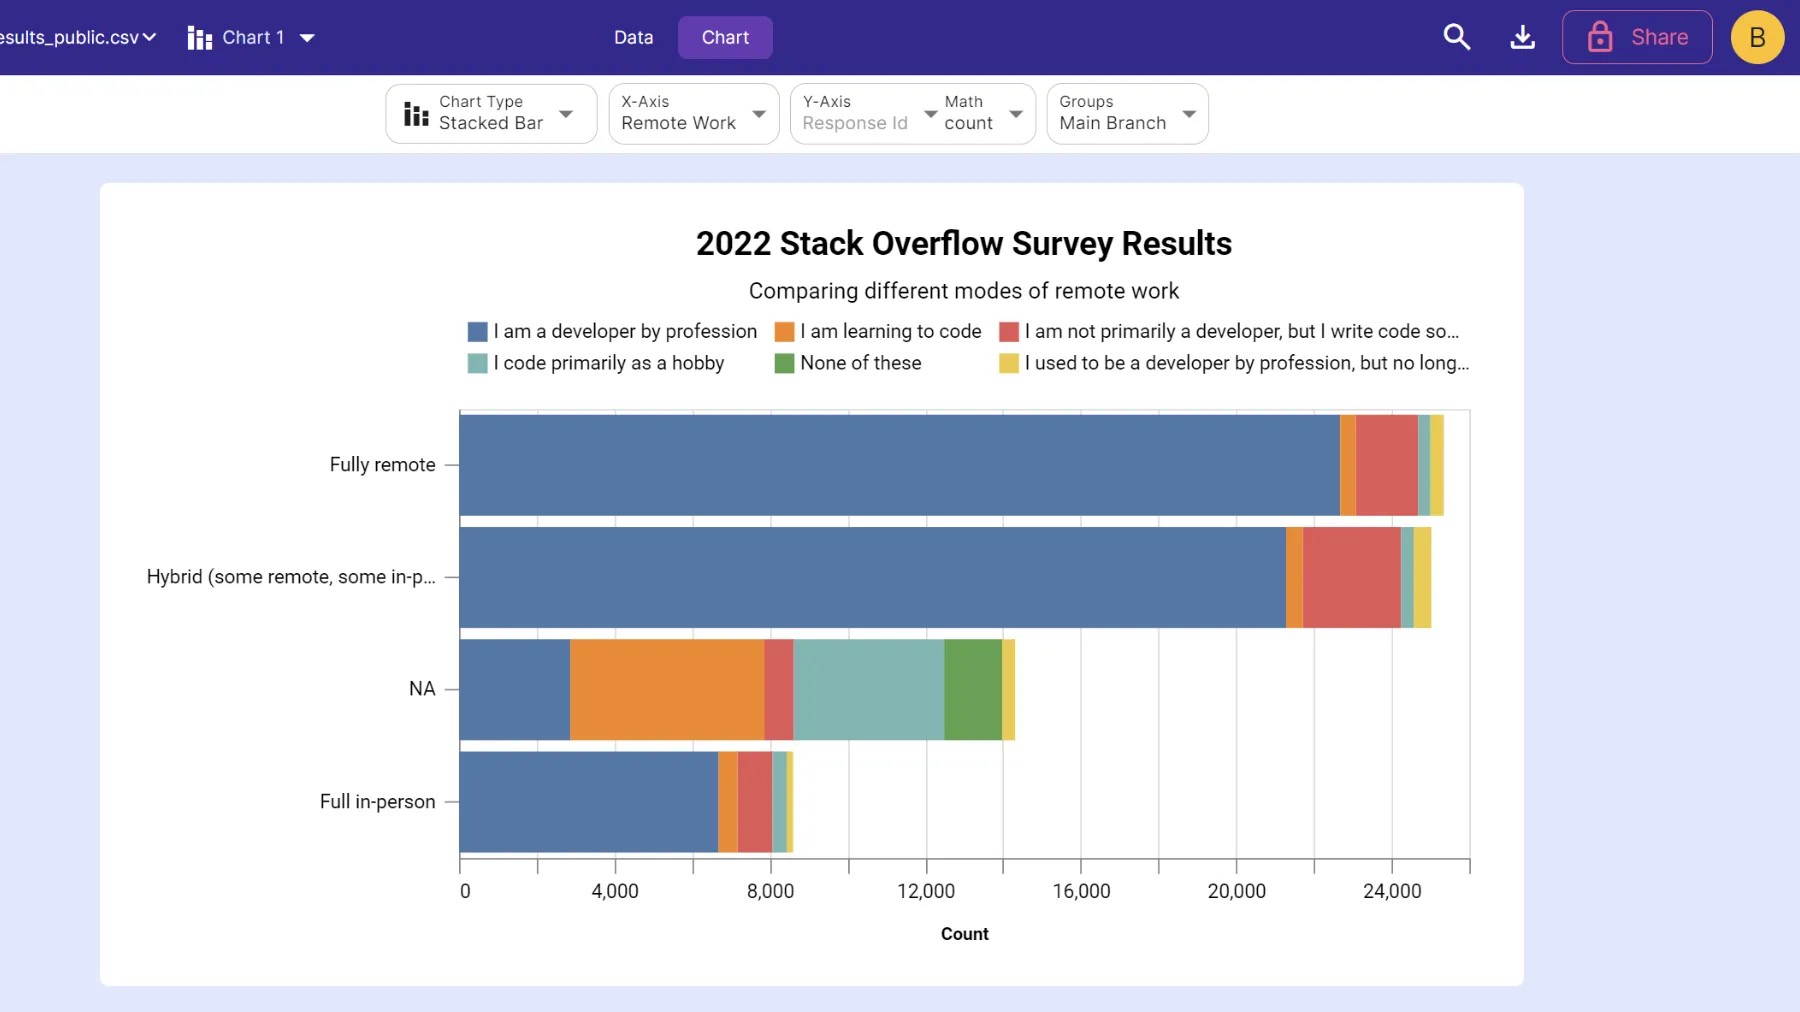This screenshot has width=1800, height=1012.
Task: Click the download chart icon
Action: [x=1522, y=36]
